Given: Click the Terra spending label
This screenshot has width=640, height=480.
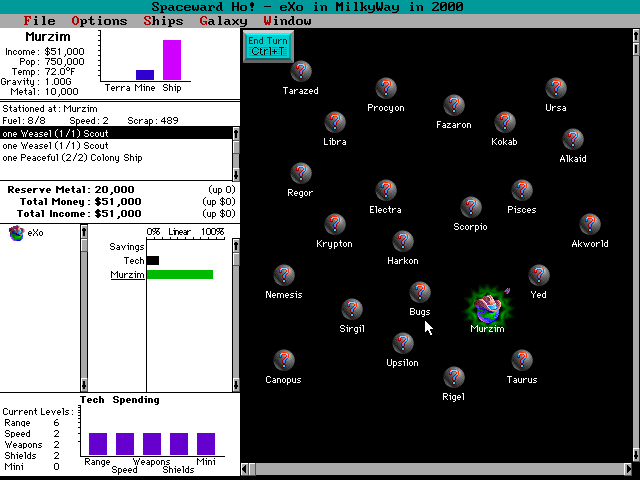Looking at the screenshot, I should [x=118, y=88].
